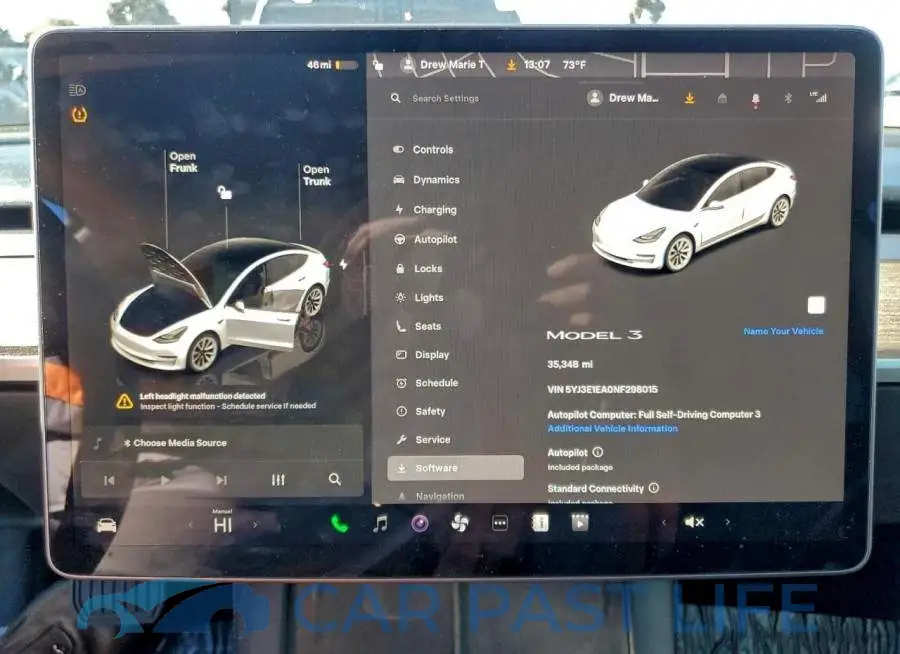The image size is (900, 654).
Task: Tap the notifications bell icon
Action: [x=755, y=99]
